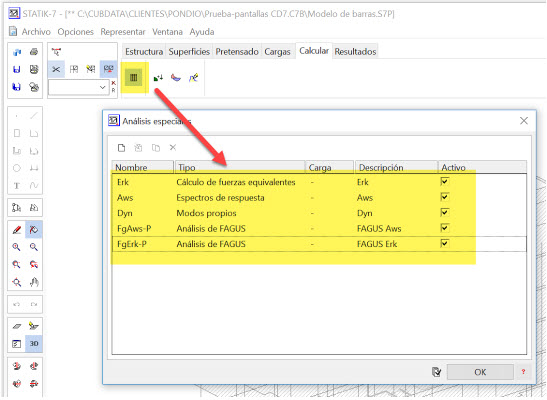Toggle Activo checkbox for Aws row
This screenshot has height=400, width=547.
(x=444, y=197)
